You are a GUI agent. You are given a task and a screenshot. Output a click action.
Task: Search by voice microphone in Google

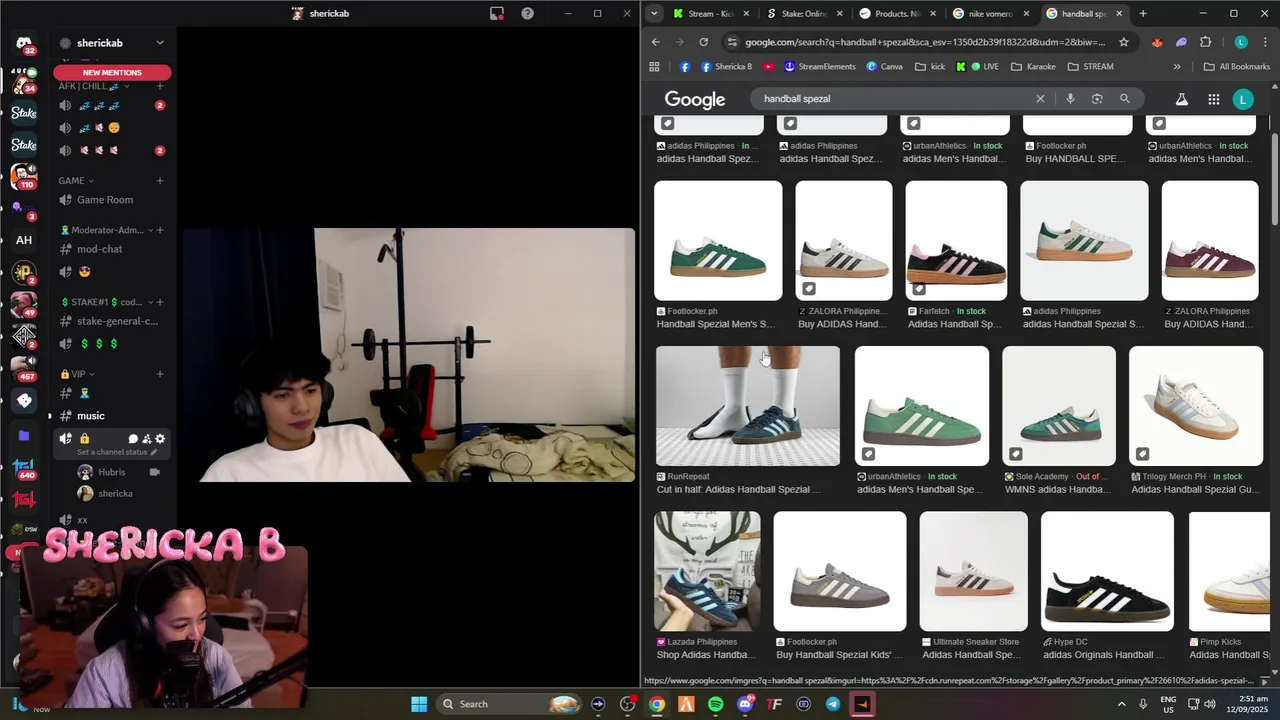[1070, 99]
